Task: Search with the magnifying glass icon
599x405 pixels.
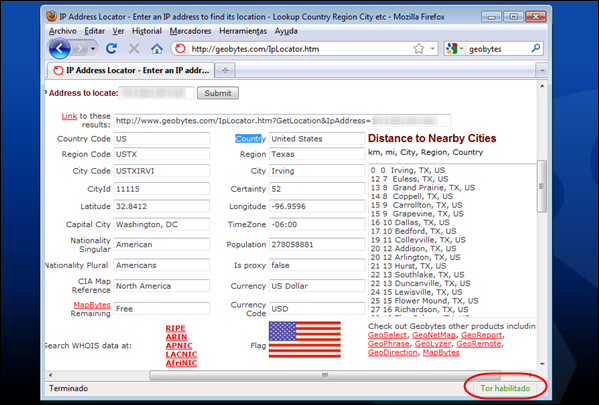Action: point(536,49)
